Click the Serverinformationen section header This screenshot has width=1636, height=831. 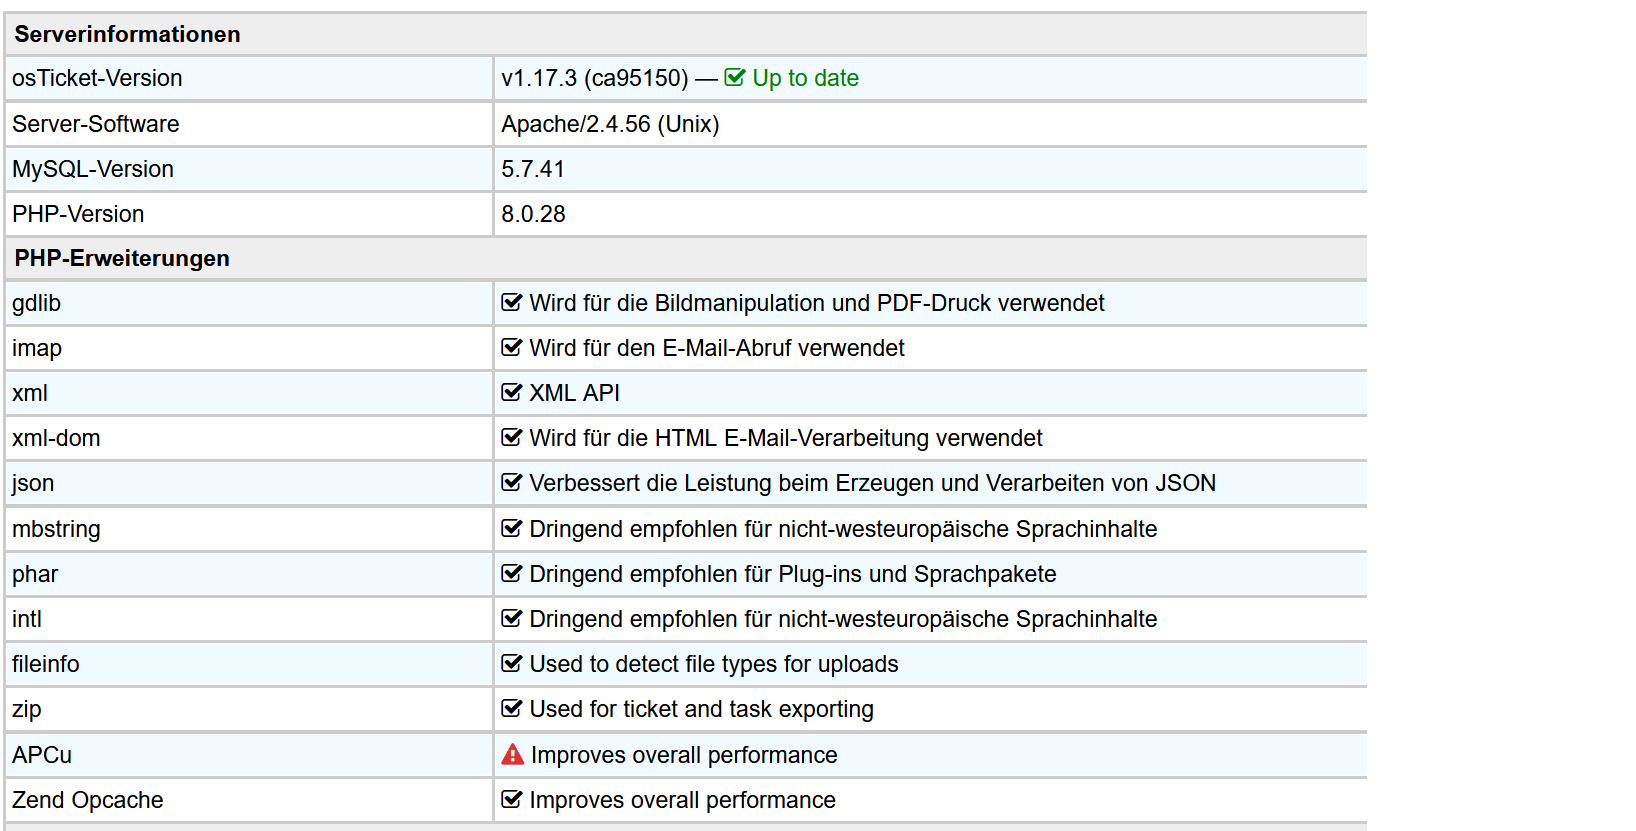click(x=127, y=34)
